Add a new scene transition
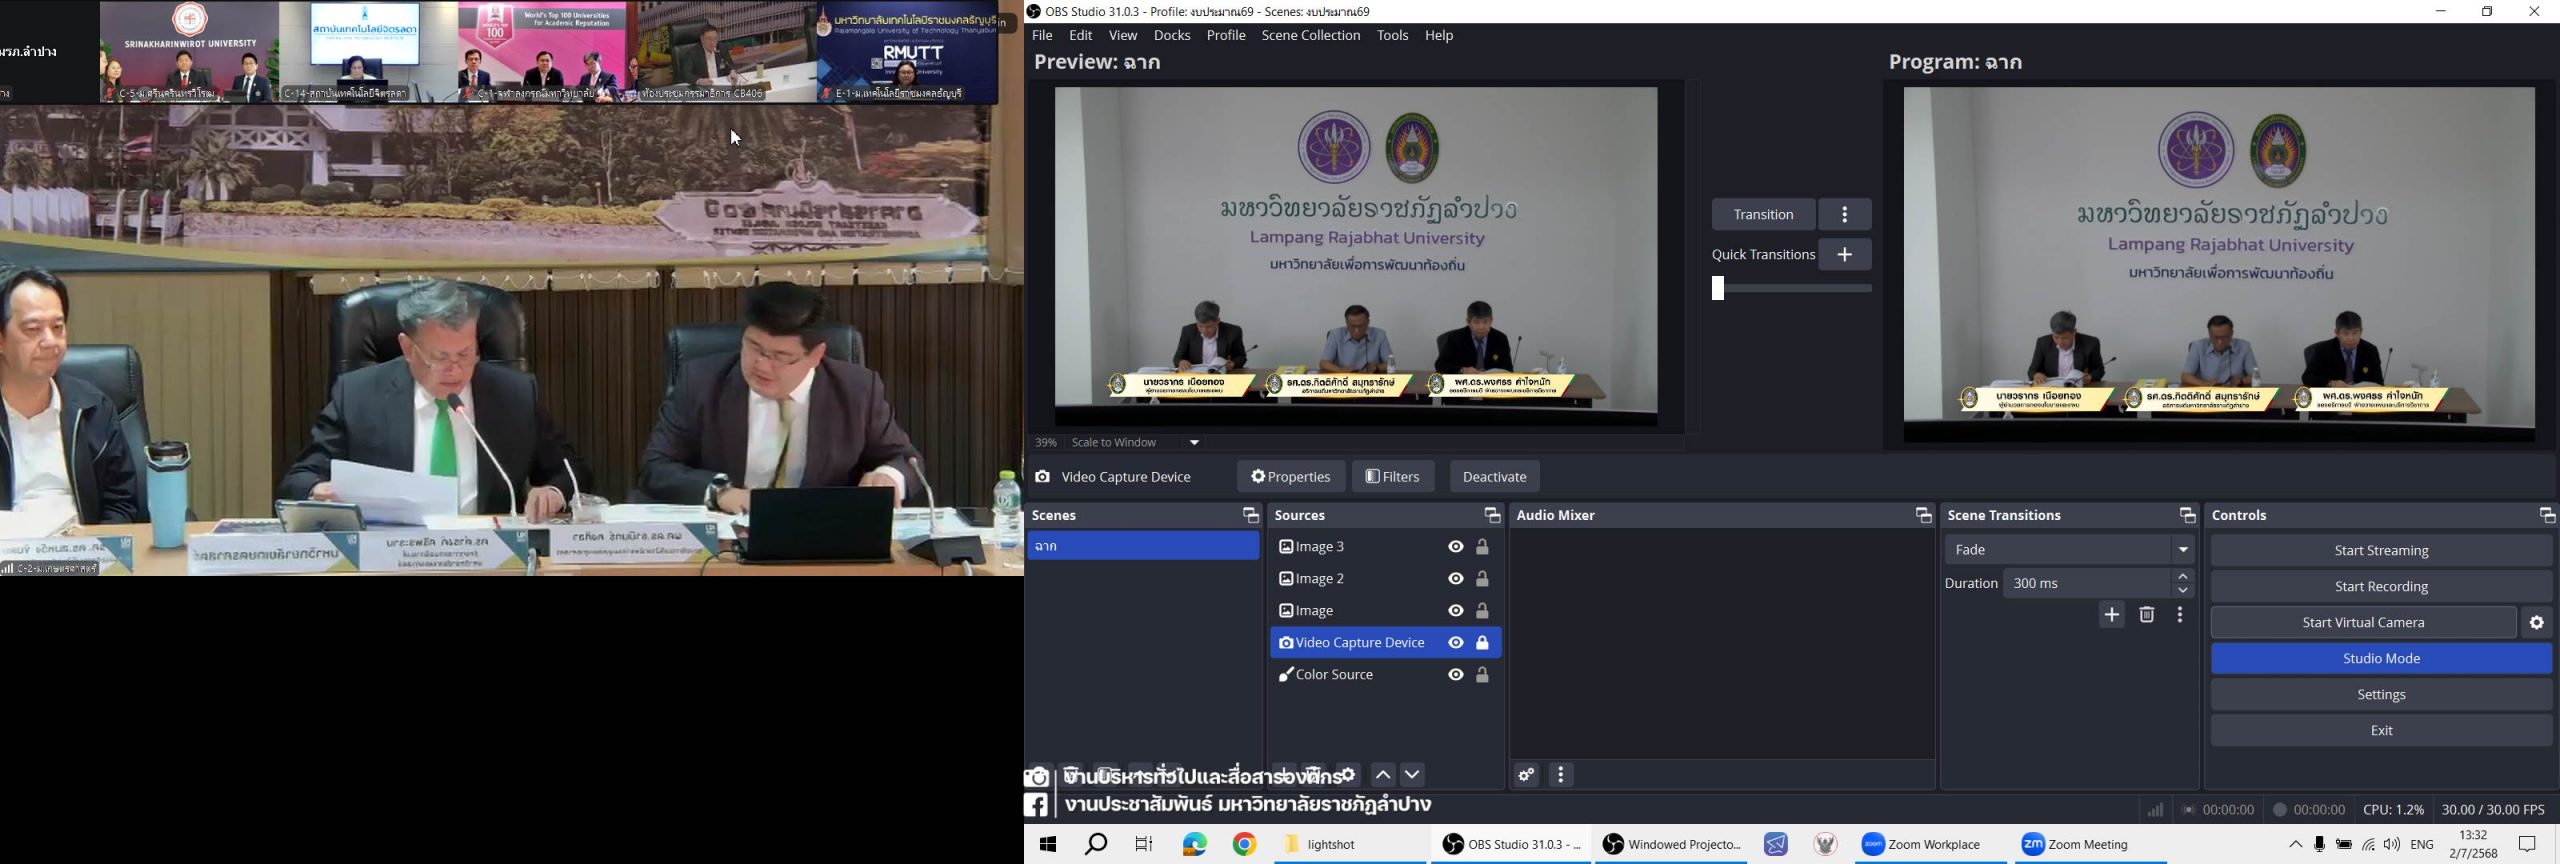Screen dimensions: 2560x864 [2111, 615]
